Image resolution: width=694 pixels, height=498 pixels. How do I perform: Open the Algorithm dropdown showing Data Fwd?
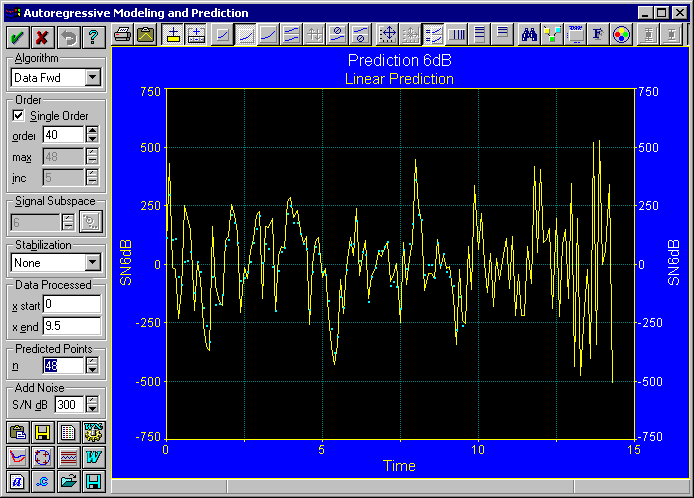(x=93, y=77)
